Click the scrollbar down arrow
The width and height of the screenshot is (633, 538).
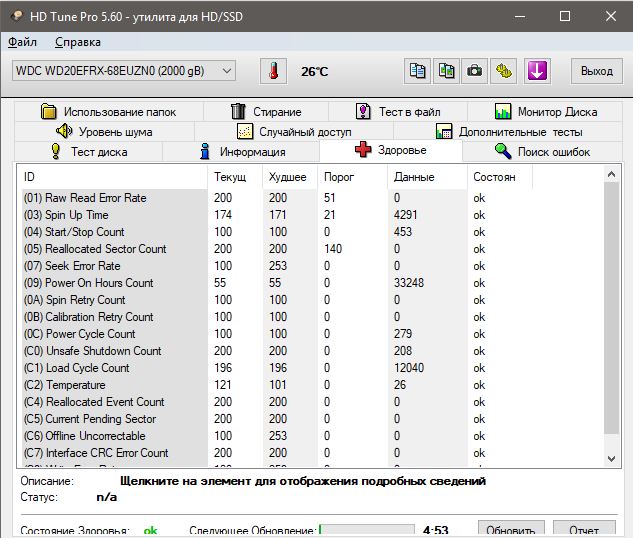click(612, 458)
